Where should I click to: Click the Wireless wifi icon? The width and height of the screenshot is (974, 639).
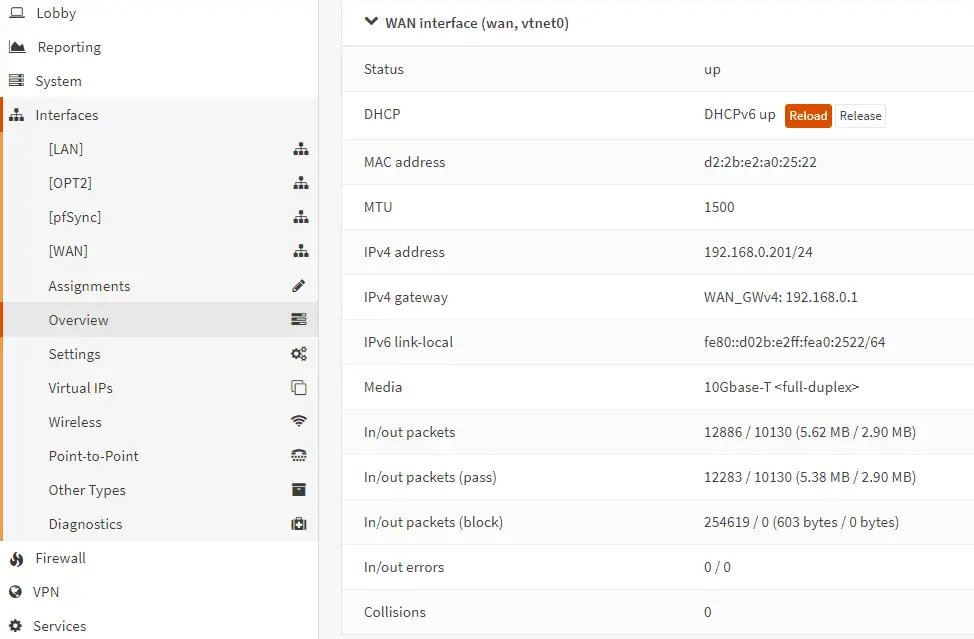pyautogui.click(x=299, y=421)
